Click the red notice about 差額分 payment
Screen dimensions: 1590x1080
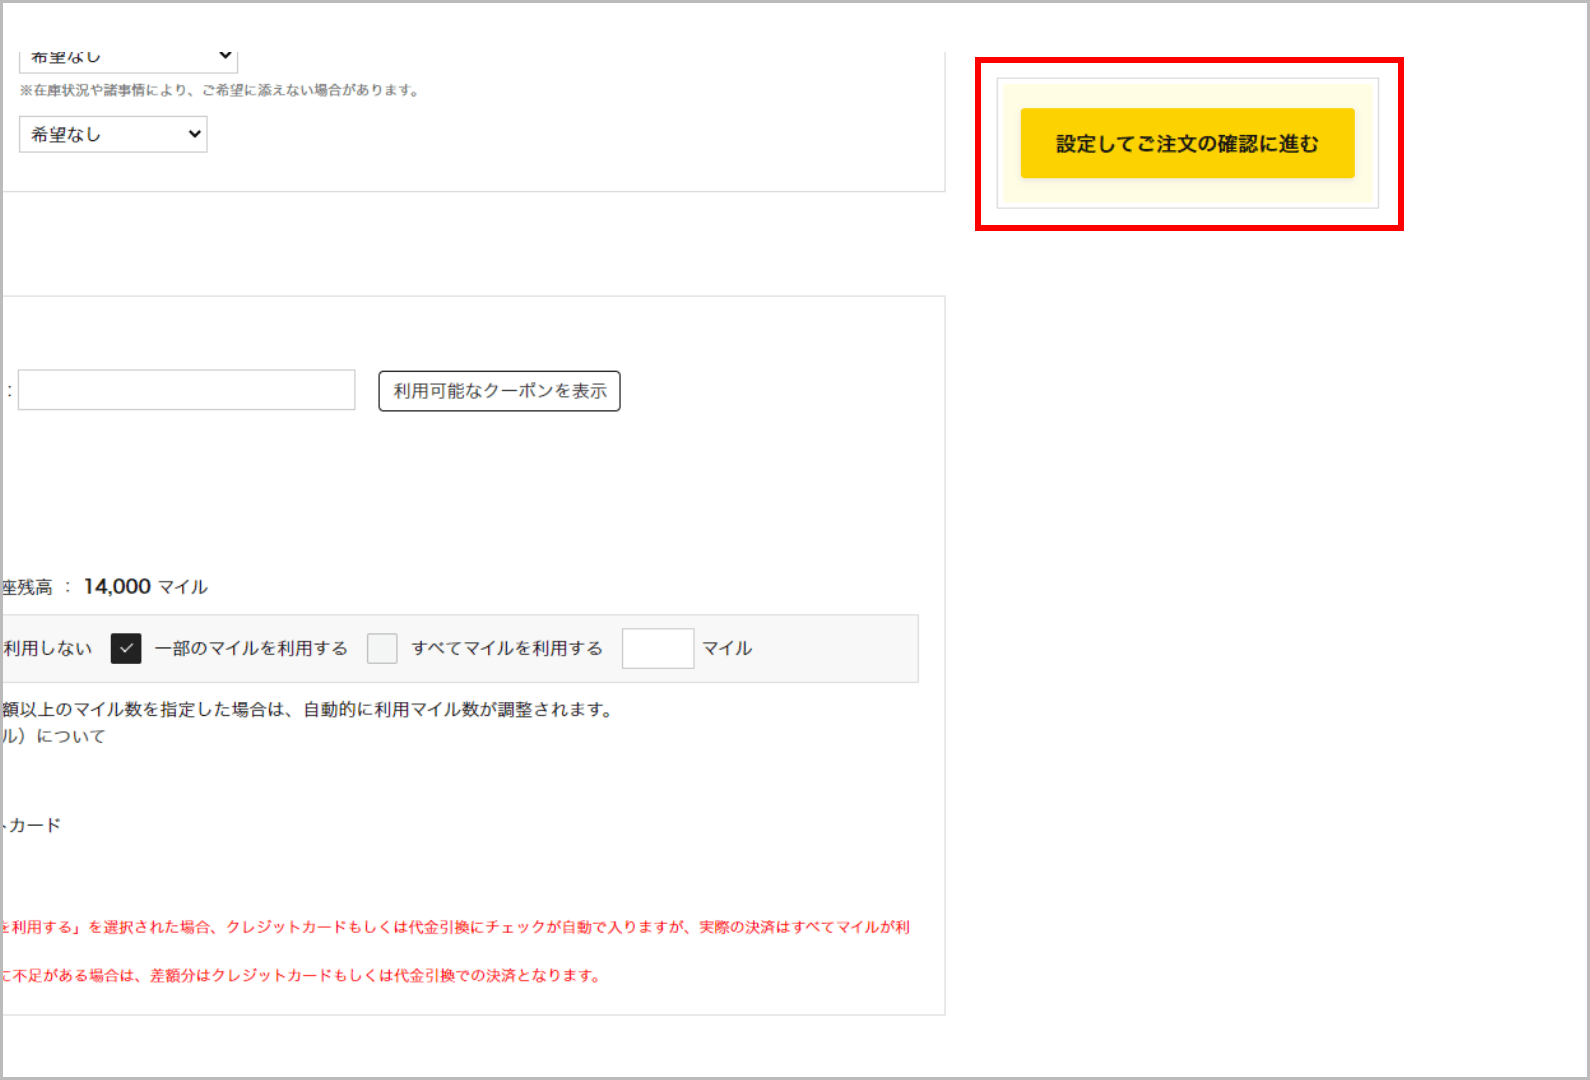point(301,976)
